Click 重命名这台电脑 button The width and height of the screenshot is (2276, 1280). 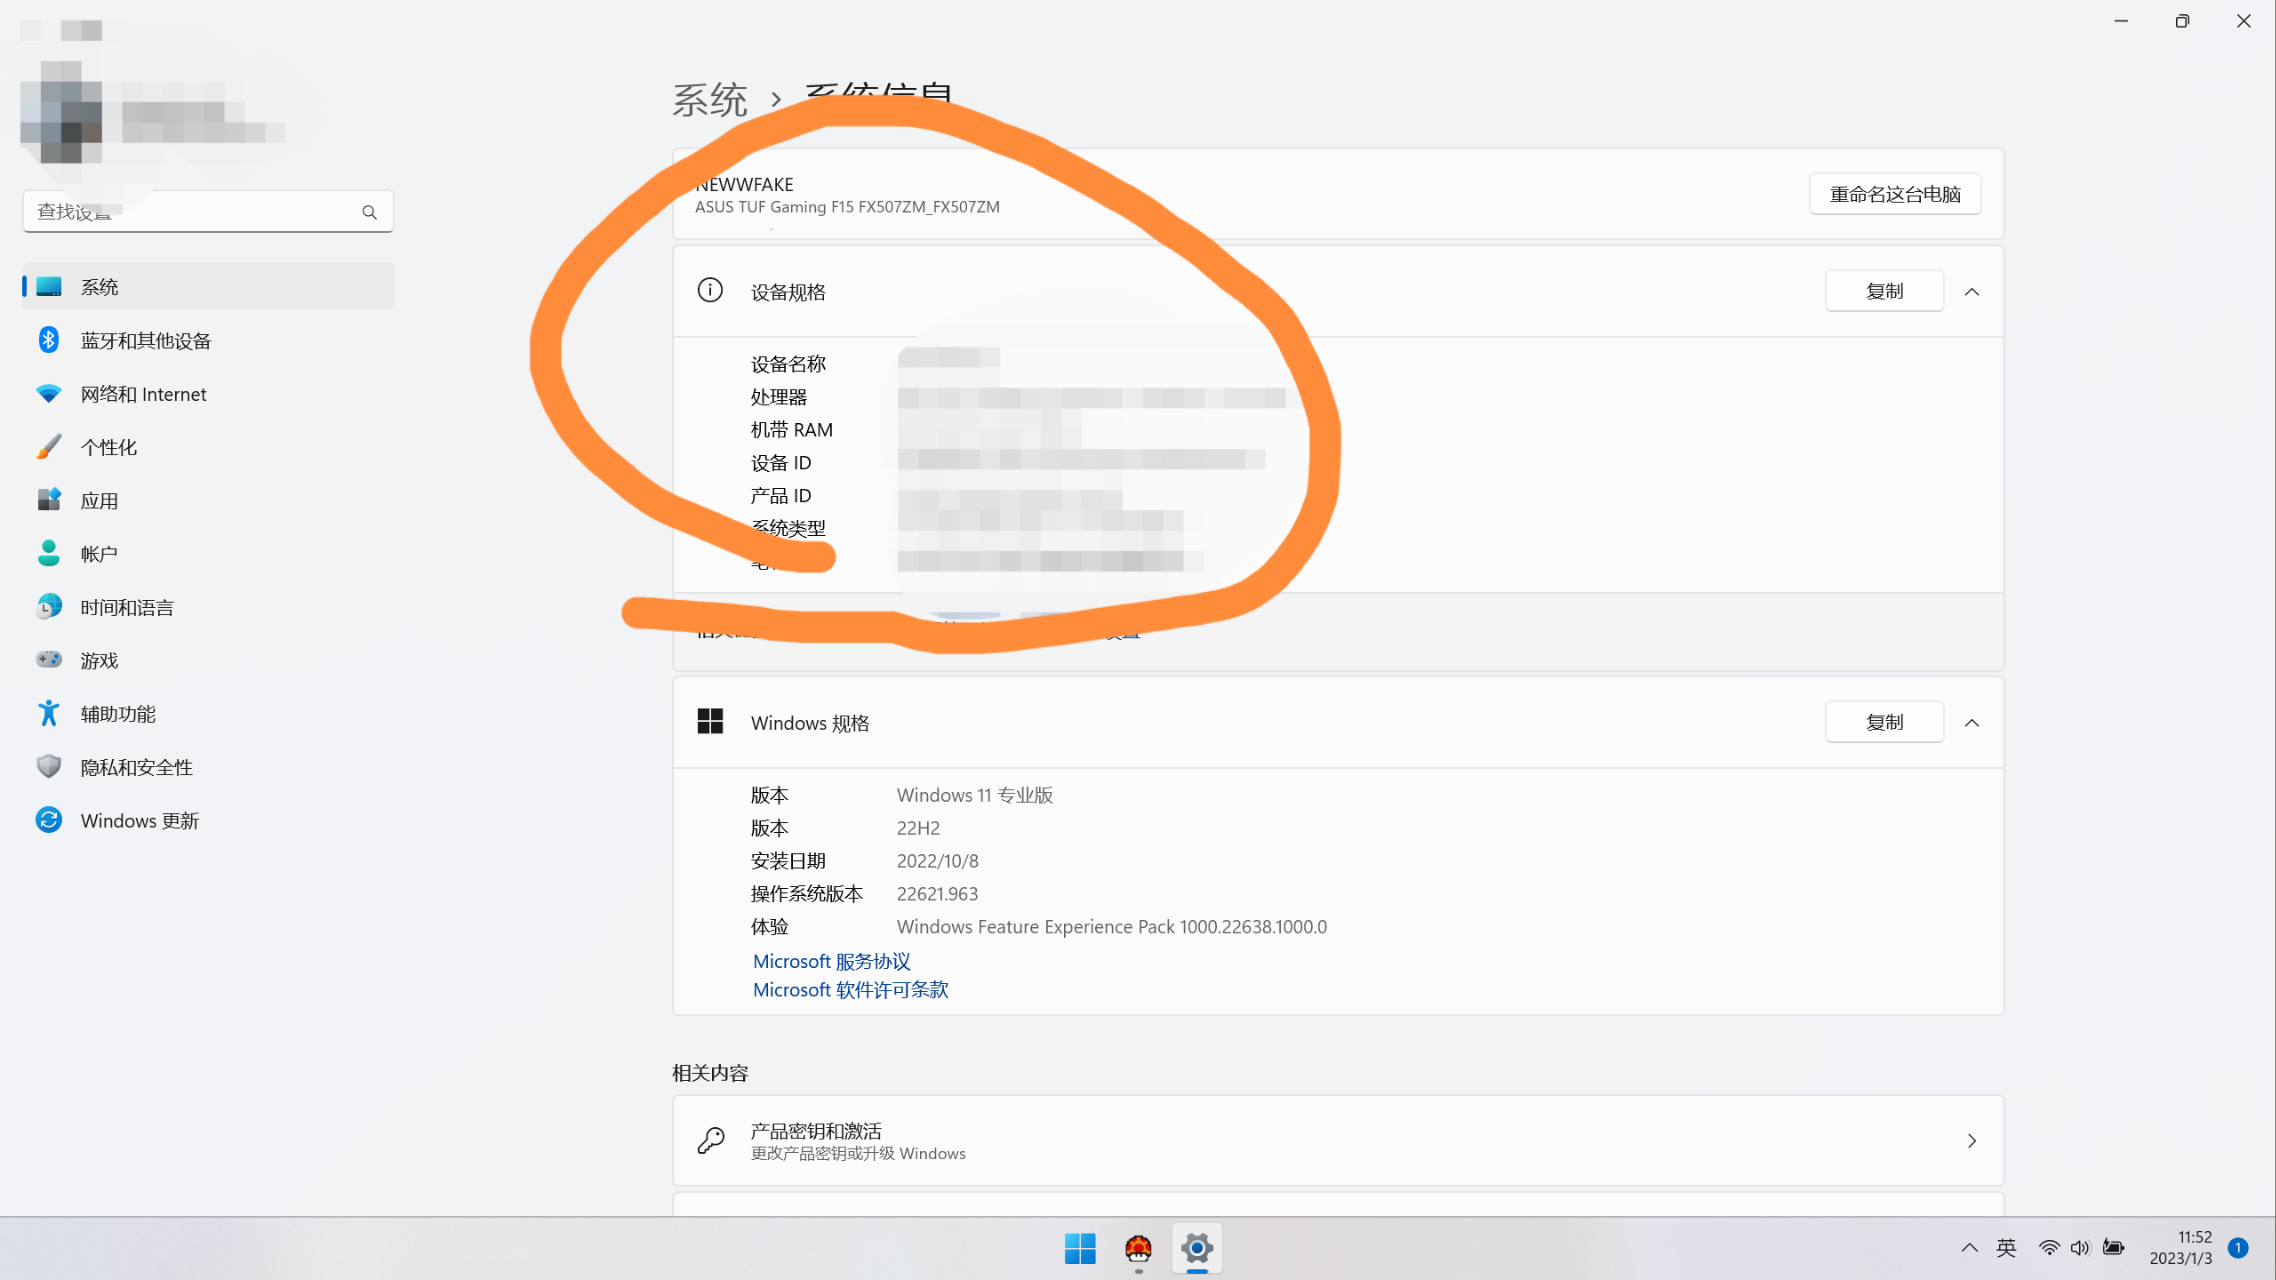coord(1893,193)
